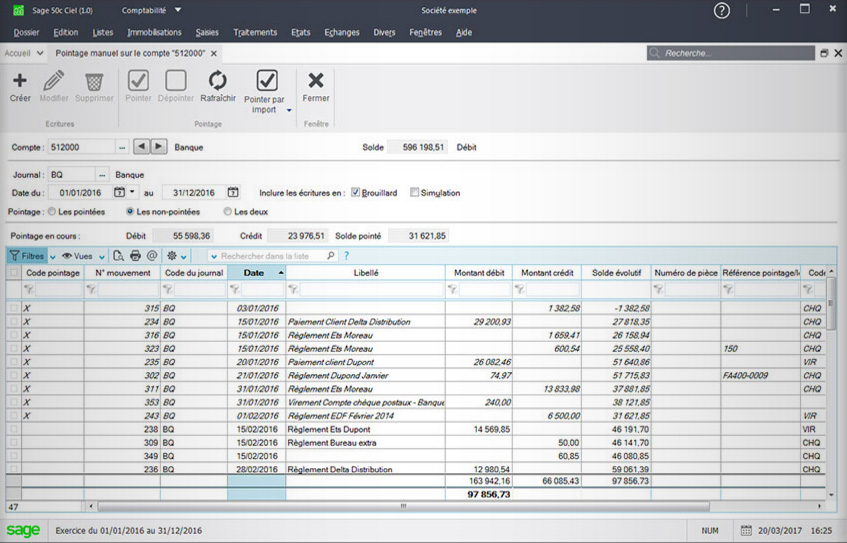Click the Filtres button

tap(26, 256)
